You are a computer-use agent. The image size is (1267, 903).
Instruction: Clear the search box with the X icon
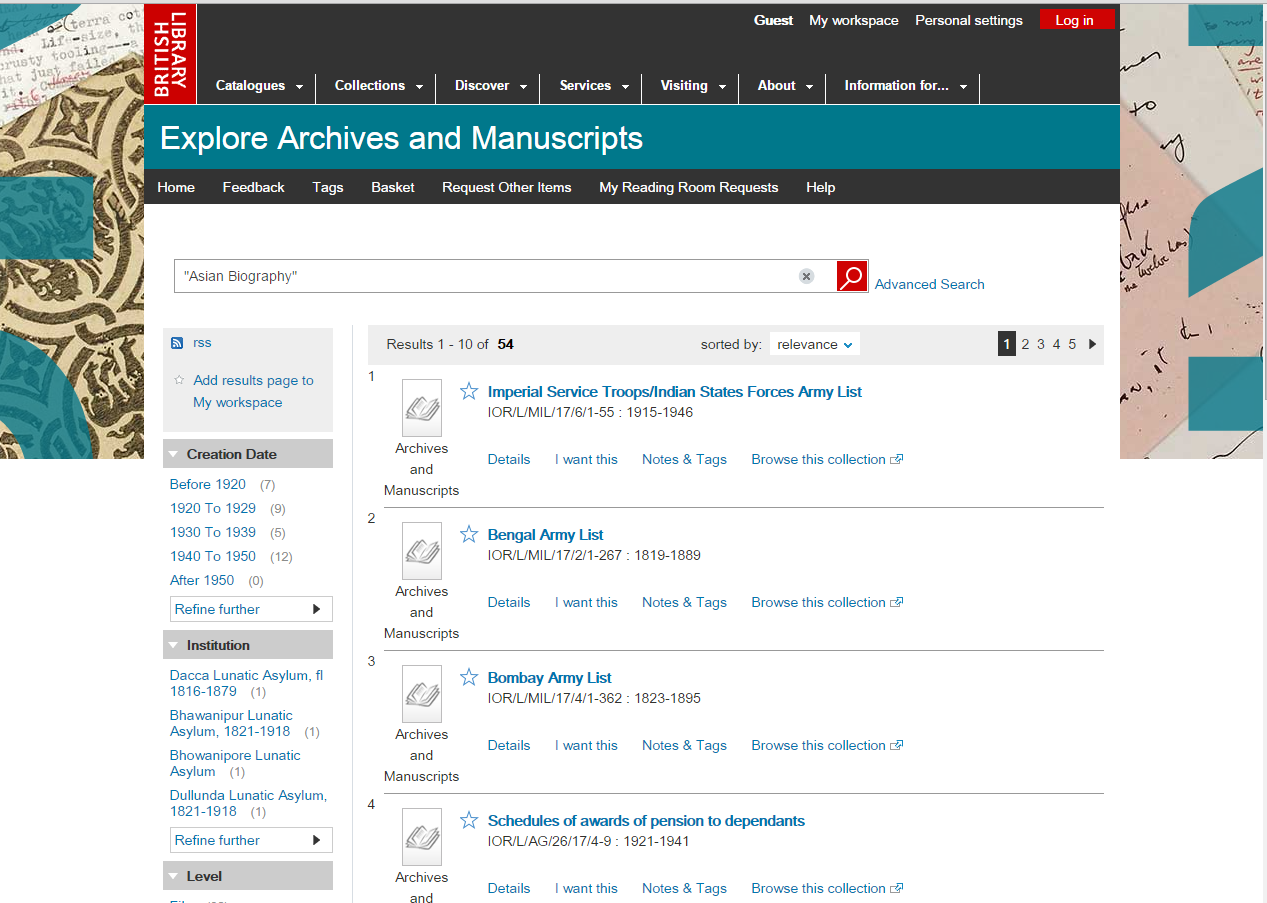pos(806,276)
